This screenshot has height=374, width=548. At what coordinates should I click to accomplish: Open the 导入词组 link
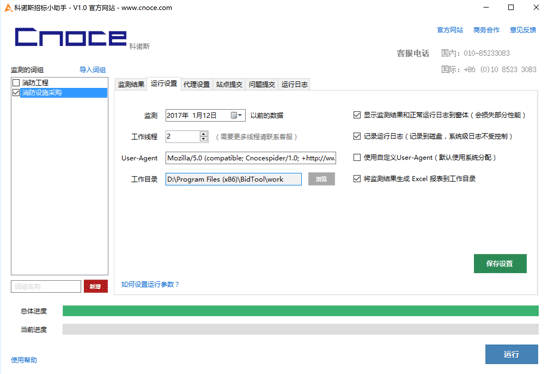[93, 70]
